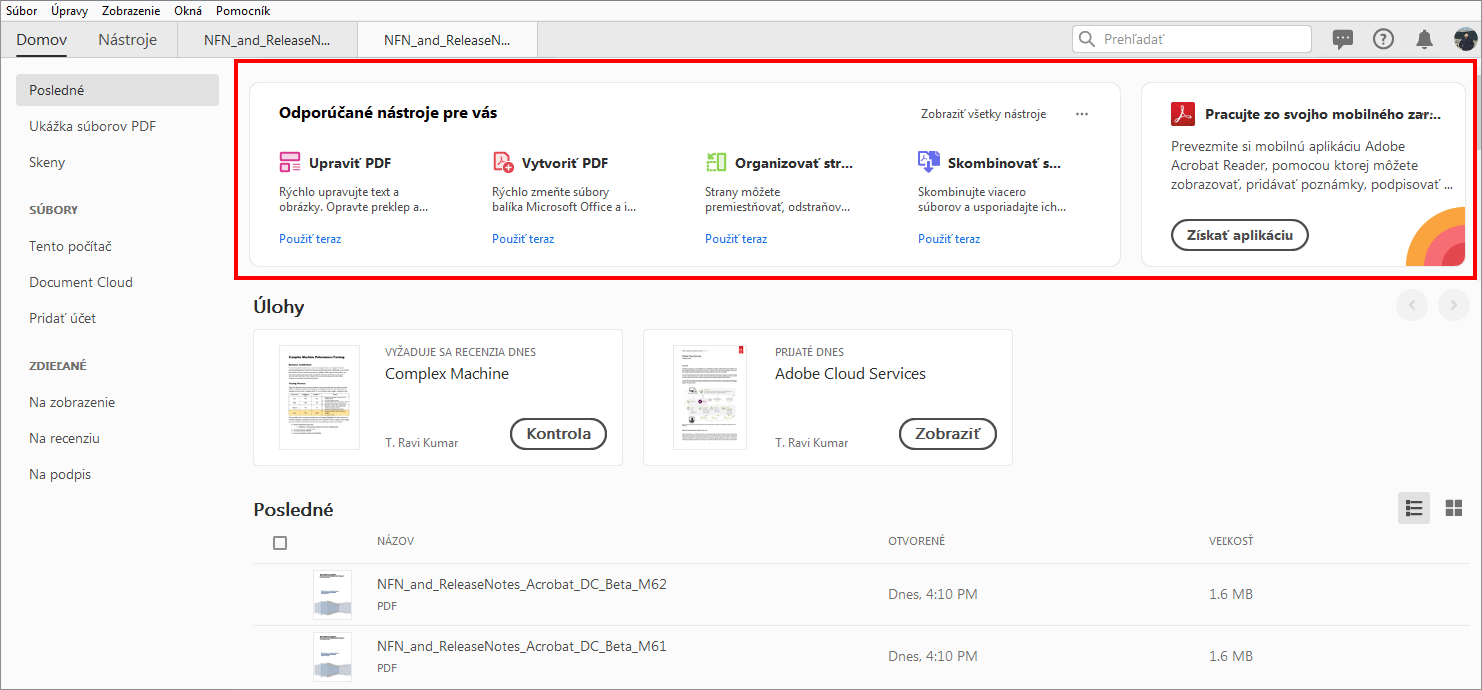Image resolution: width=1482 pixels, height=690 pixels.
Task: Open the Zobrazenie menu
Action: point(131,11)
